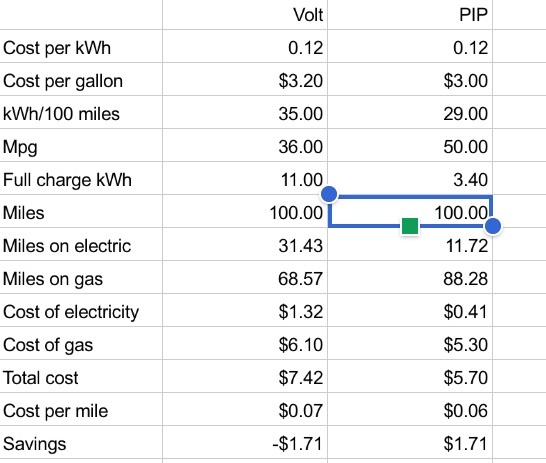The width and height of the screenshot is (546, 463).
Task: Select the green square fill handle
Action: tap(410, 226)
